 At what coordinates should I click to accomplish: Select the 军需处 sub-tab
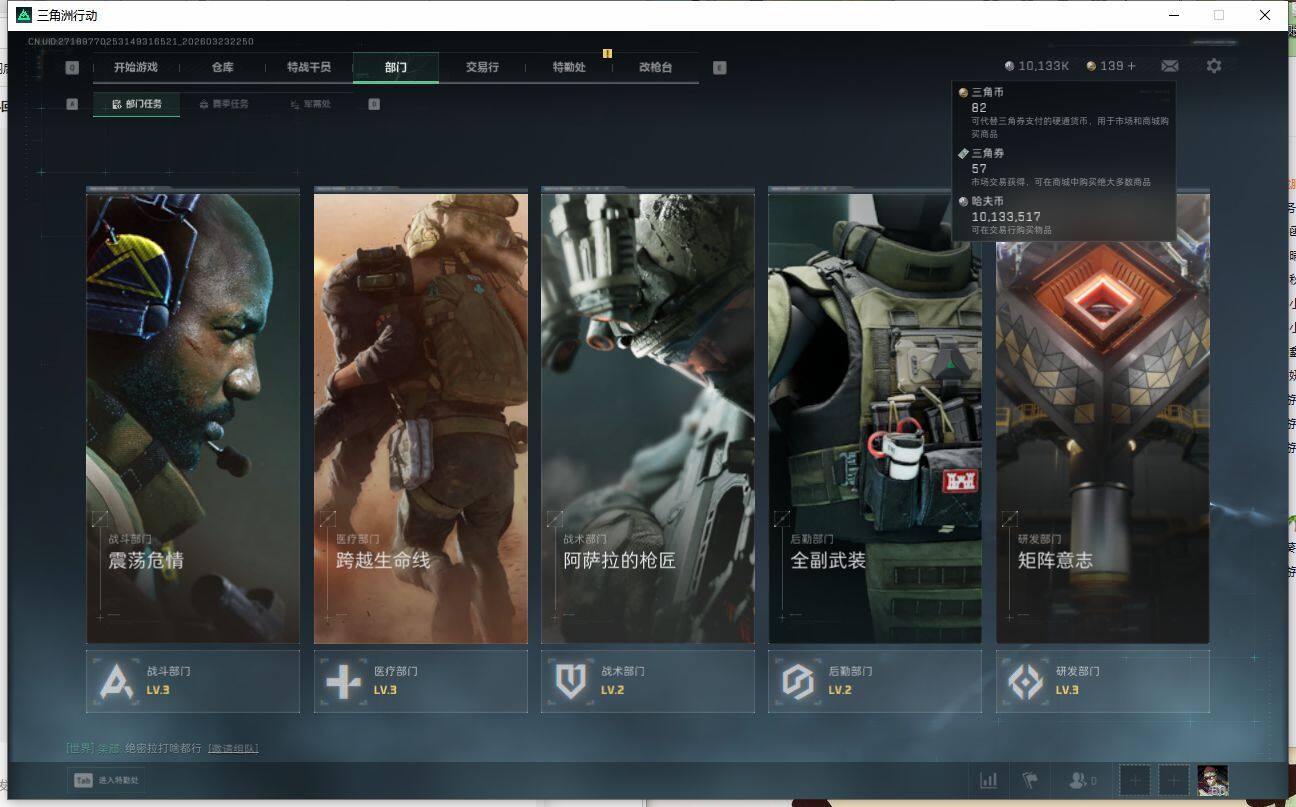click(311, 103)
